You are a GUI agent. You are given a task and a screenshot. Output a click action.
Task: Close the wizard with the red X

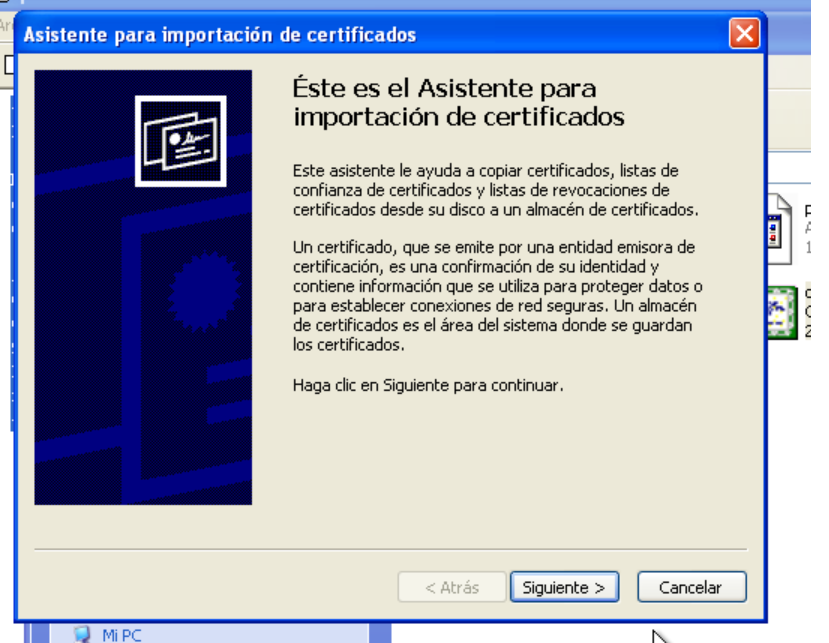[744, 33]
